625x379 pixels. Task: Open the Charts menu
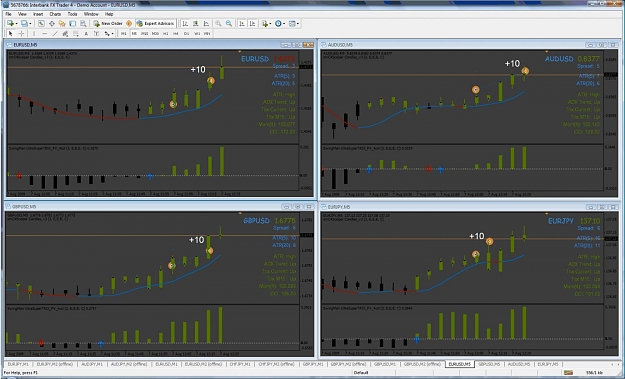coord(55,14)
